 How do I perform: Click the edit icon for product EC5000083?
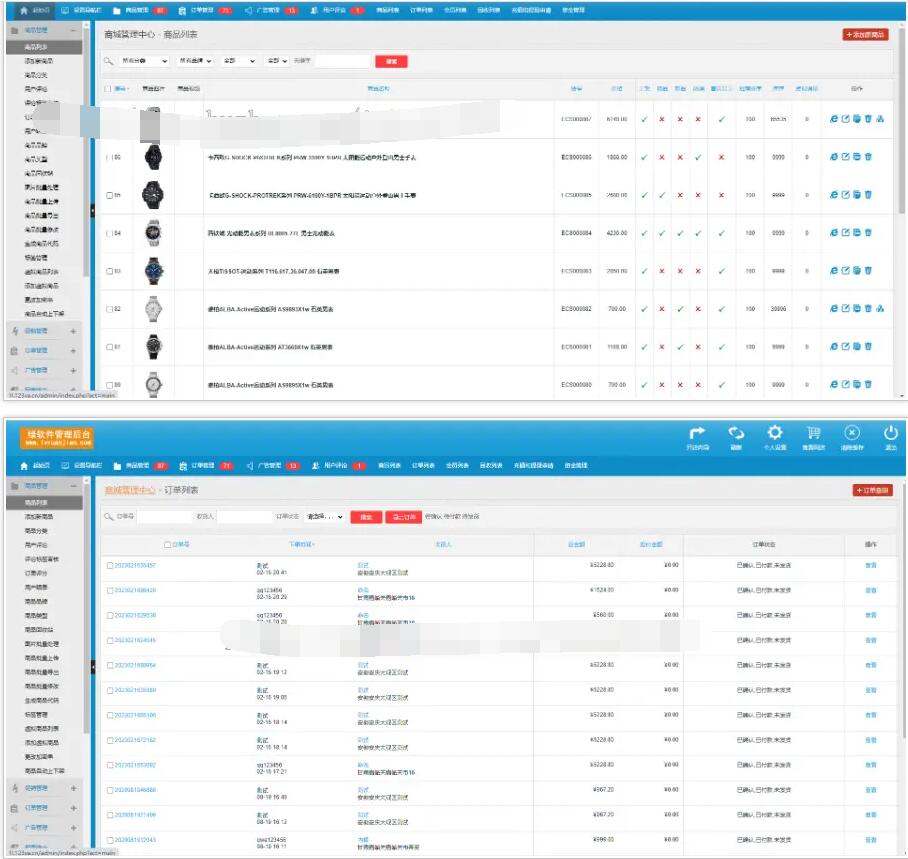[845, 271]
